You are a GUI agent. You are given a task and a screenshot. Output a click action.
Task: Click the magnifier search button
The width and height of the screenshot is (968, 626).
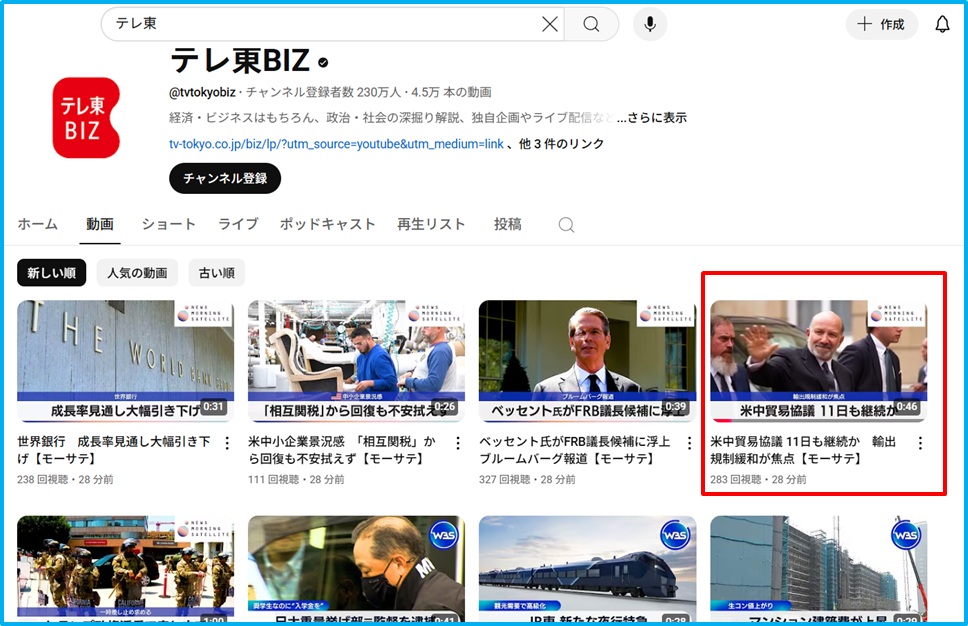591,24
